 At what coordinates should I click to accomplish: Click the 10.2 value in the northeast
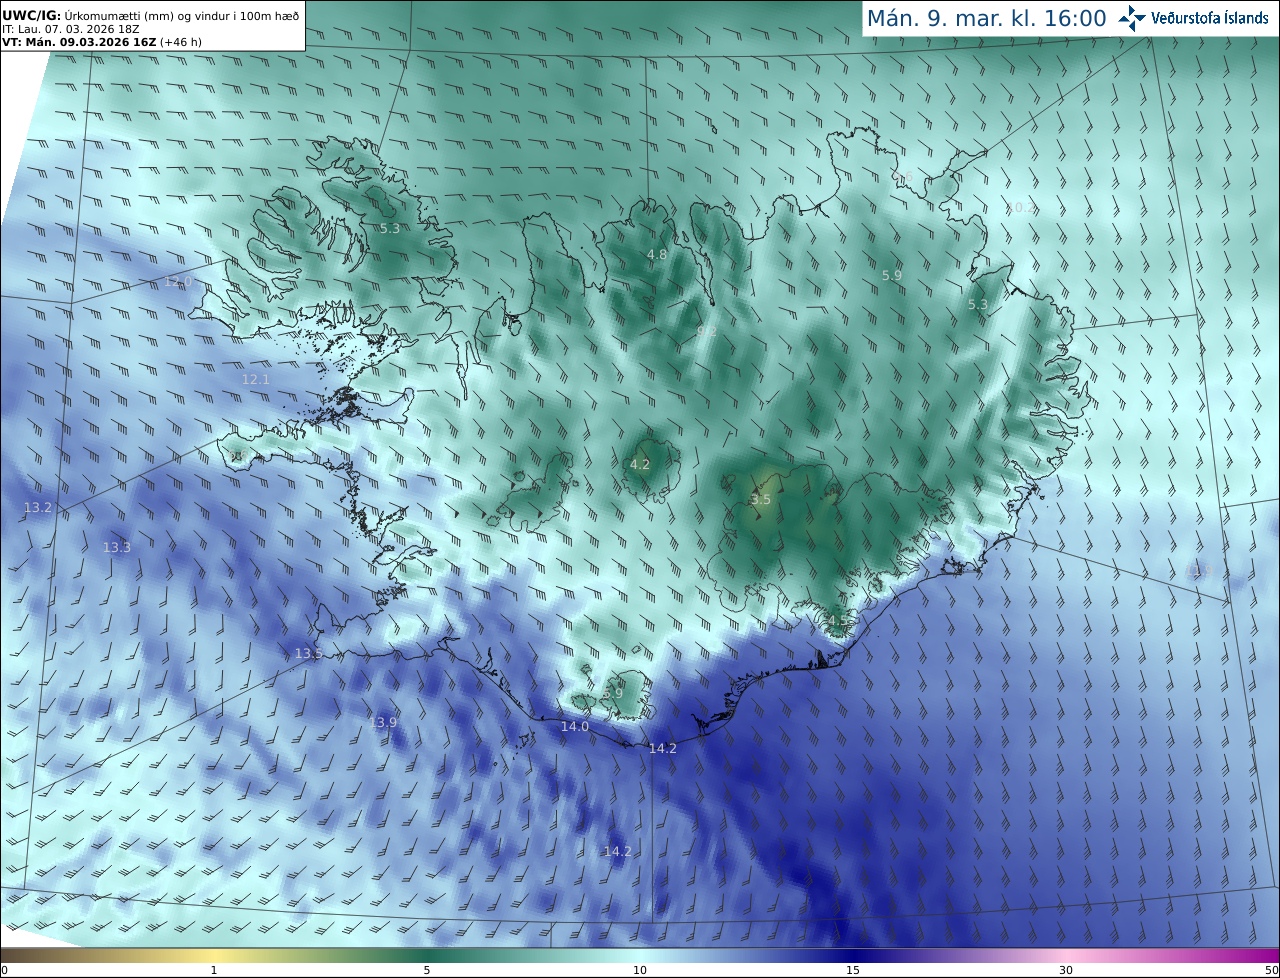(x=1021, y=208)
